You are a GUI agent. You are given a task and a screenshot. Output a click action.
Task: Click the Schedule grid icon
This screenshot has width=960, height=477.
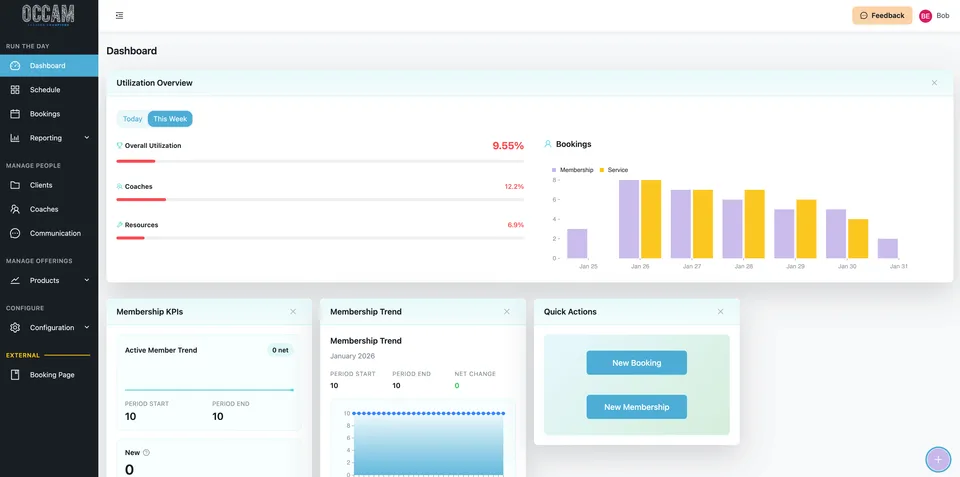[15, 89]
